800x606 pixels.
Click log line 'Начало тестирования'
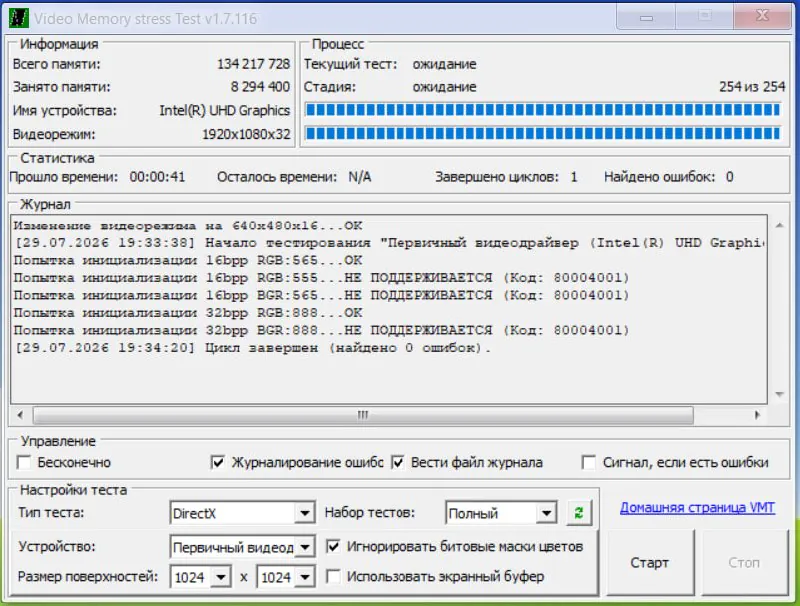[390, 243]
